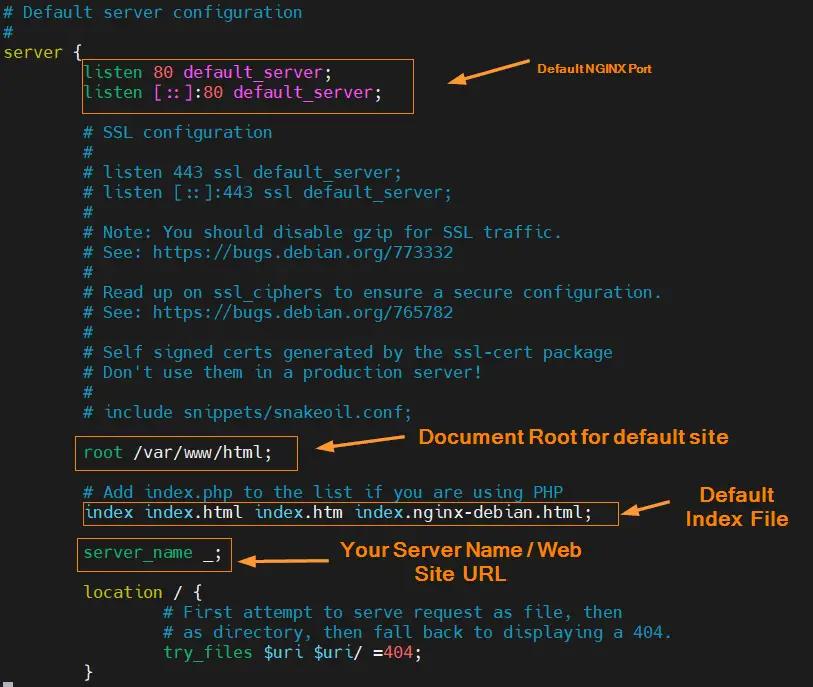This screenshot has height=687, width=813.
Task: Click the 'Don't use them in a production server!' line
Action: pos(282,372)
